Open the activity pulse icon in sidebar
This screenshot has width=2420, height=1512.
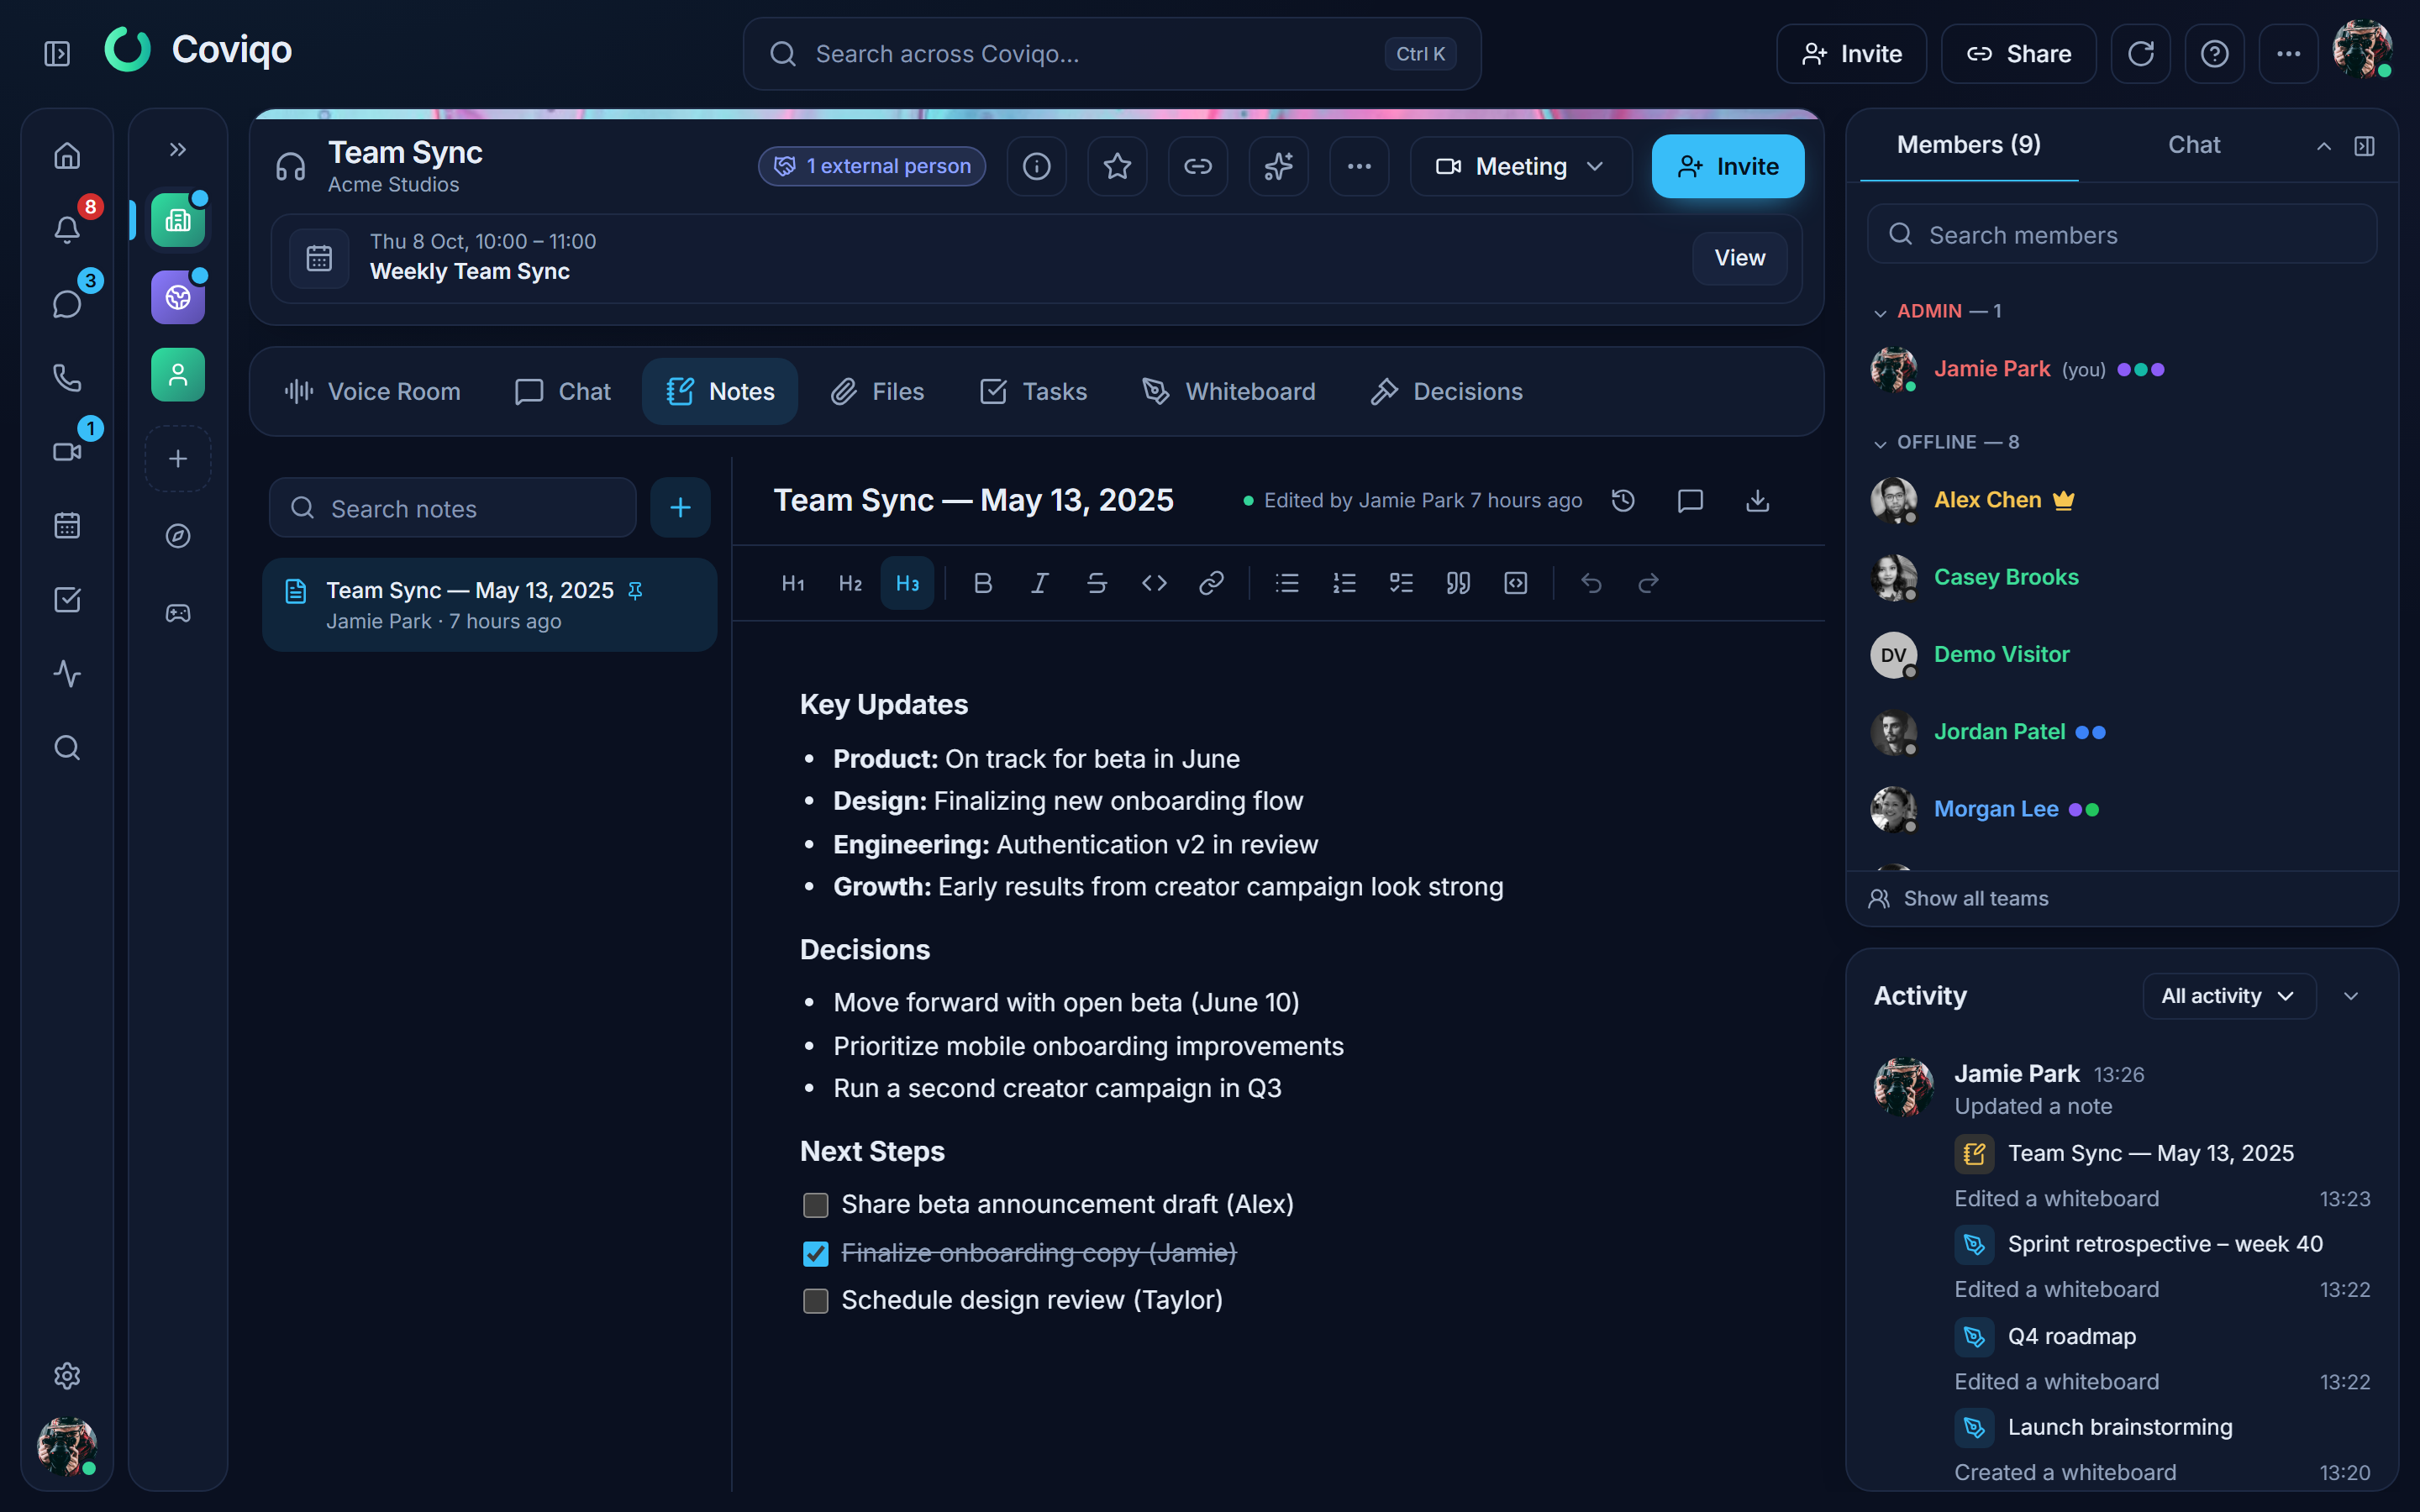click(67, 673)
